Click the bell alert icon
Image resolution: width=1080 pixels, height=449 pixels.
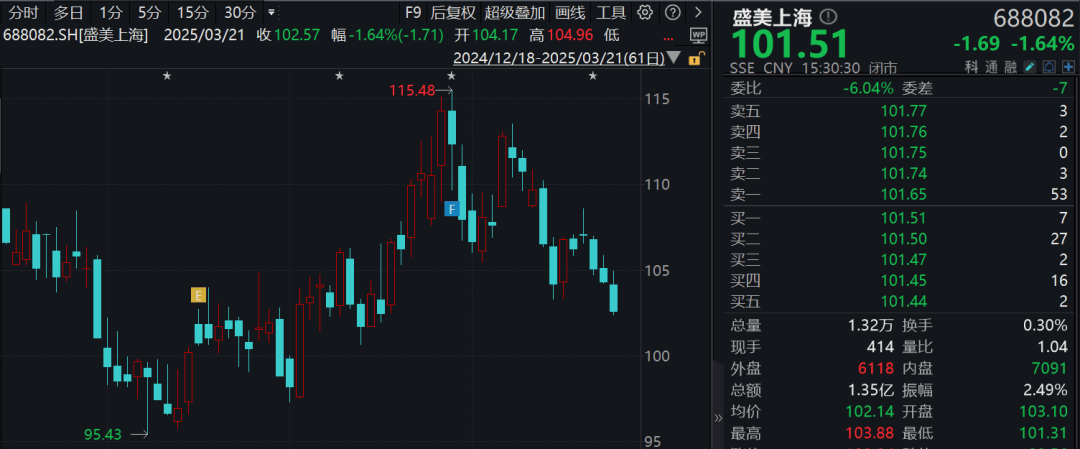tap(1049, 67)
